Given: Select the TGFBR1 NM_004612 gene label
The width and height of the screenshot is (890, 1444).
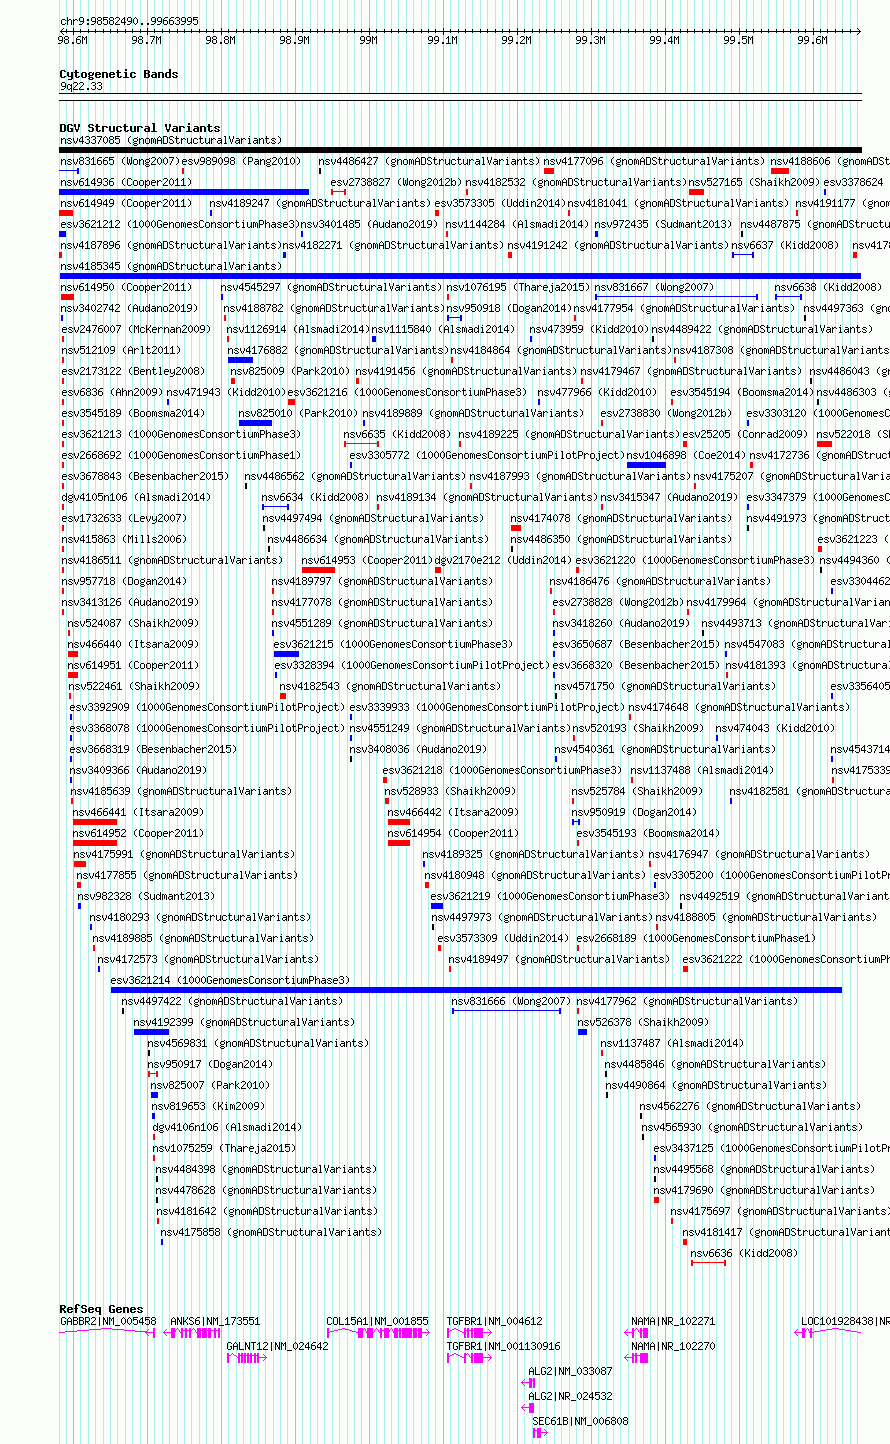Looking at the screenshot, I should [494, 1321].
